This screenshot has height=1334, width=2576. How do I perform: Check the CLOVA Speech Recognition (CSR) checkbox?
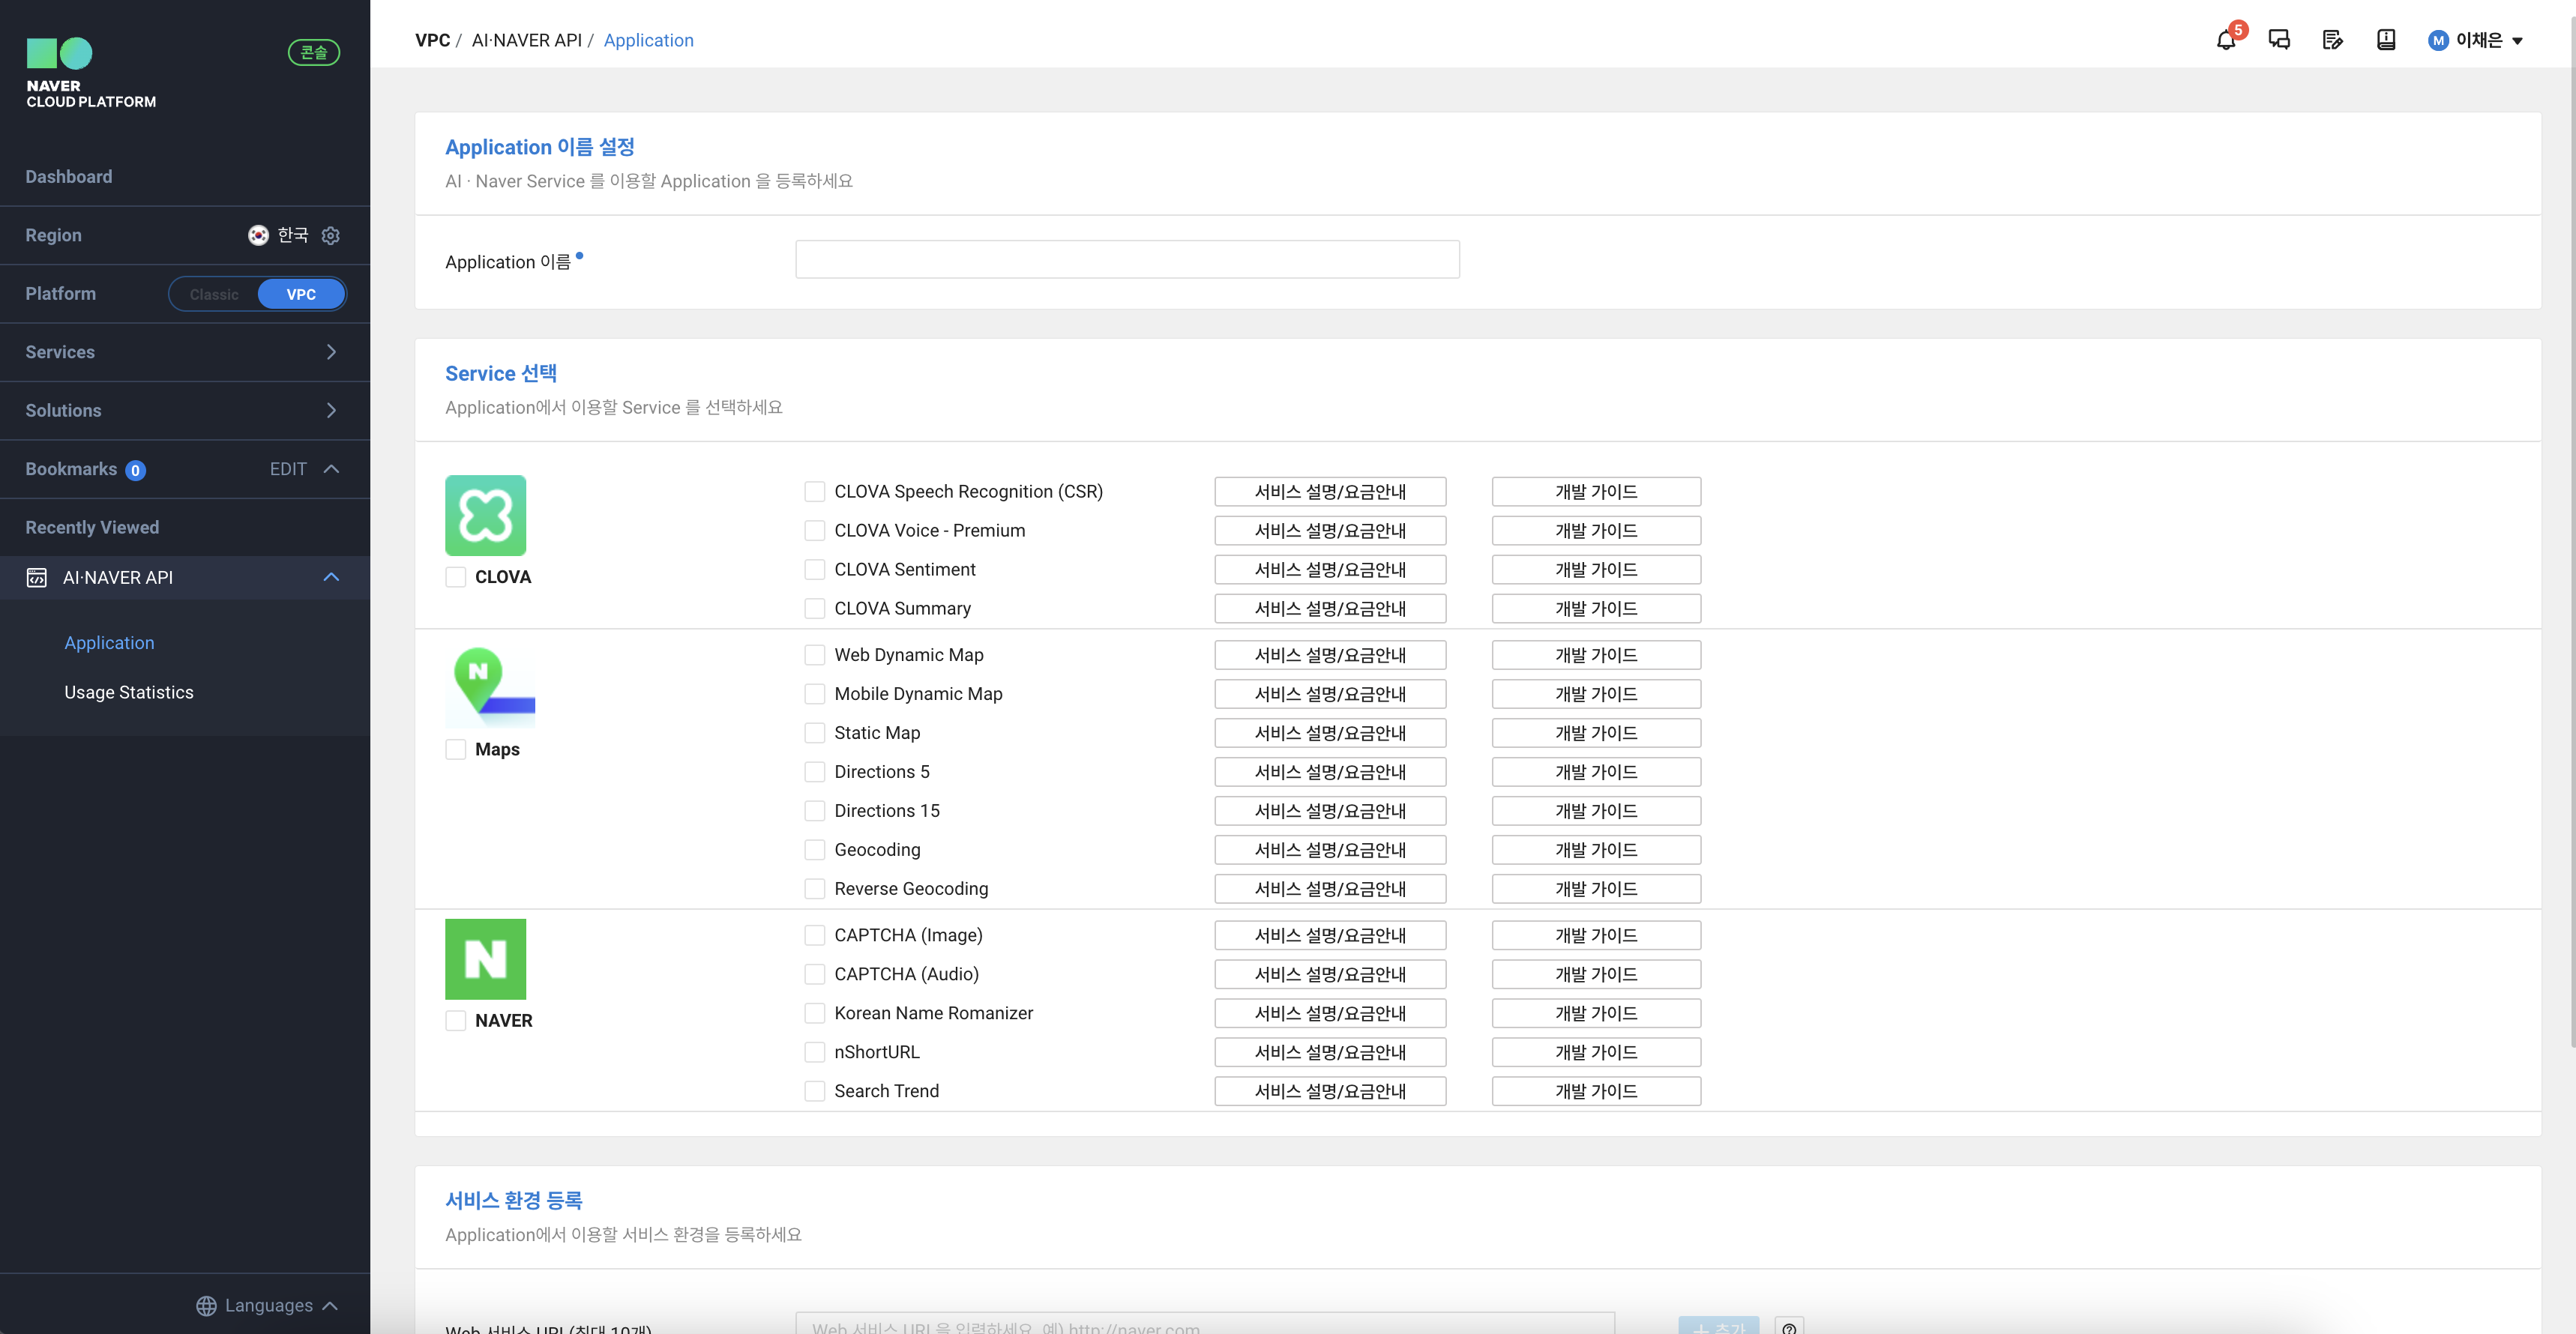(x=815, y=491)
